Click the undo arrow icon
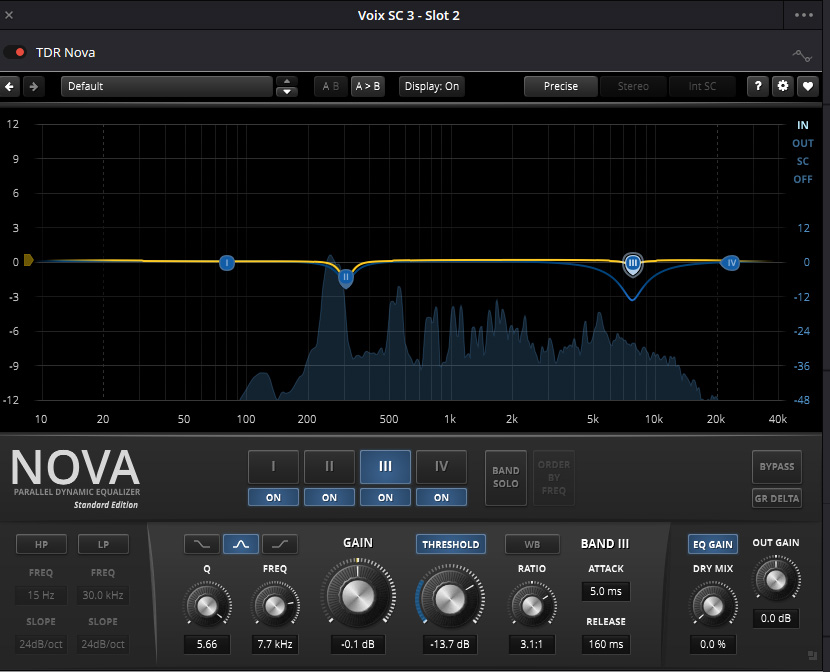Screen dimensions: 830x672 [11, 86]
